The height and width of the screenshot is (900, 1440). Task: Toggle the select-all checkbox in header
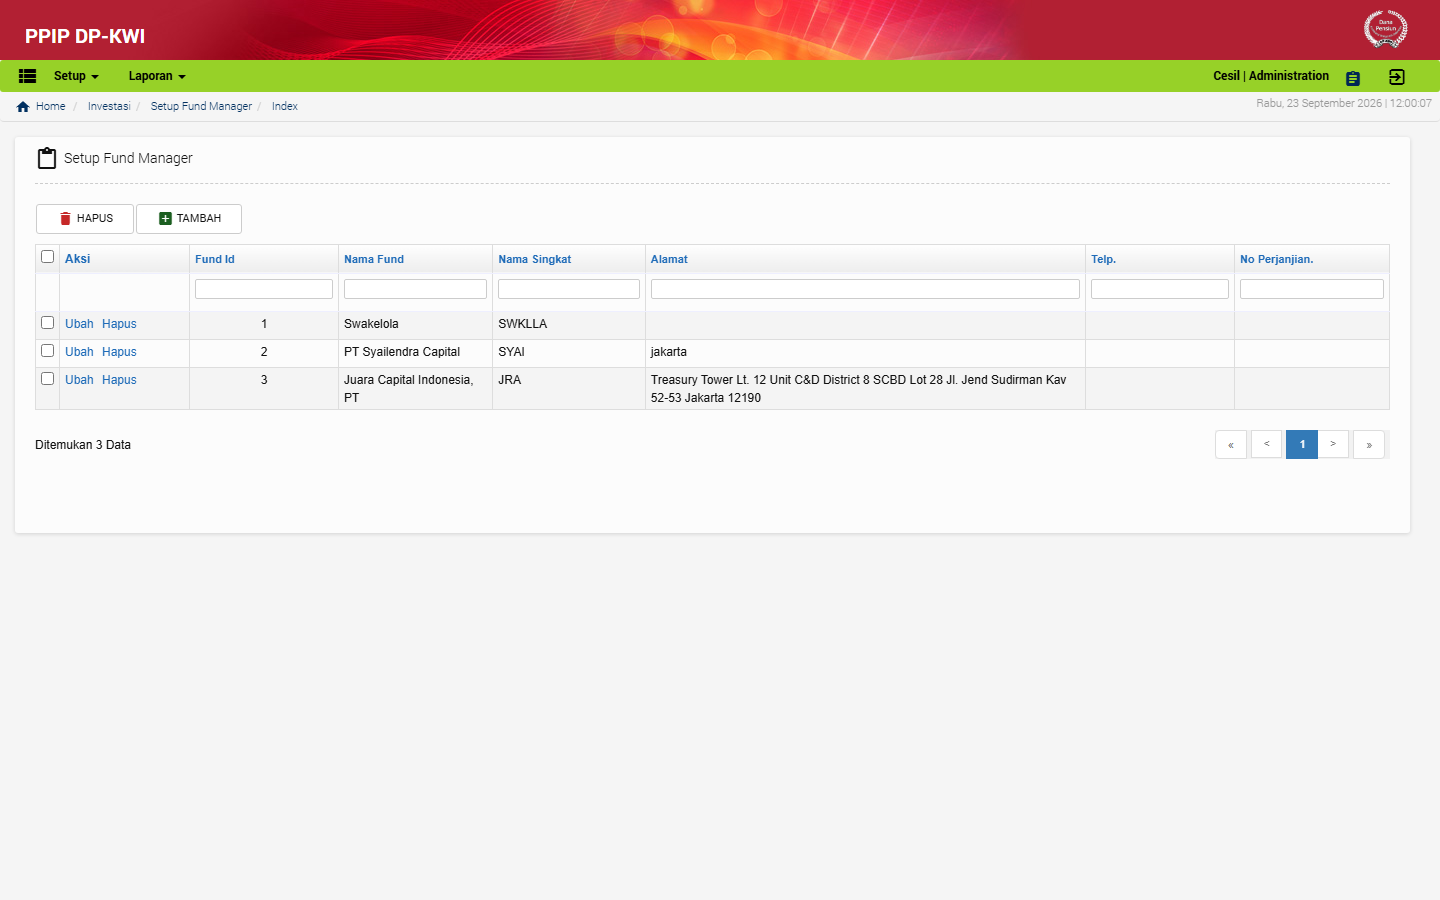pos(47,257)
